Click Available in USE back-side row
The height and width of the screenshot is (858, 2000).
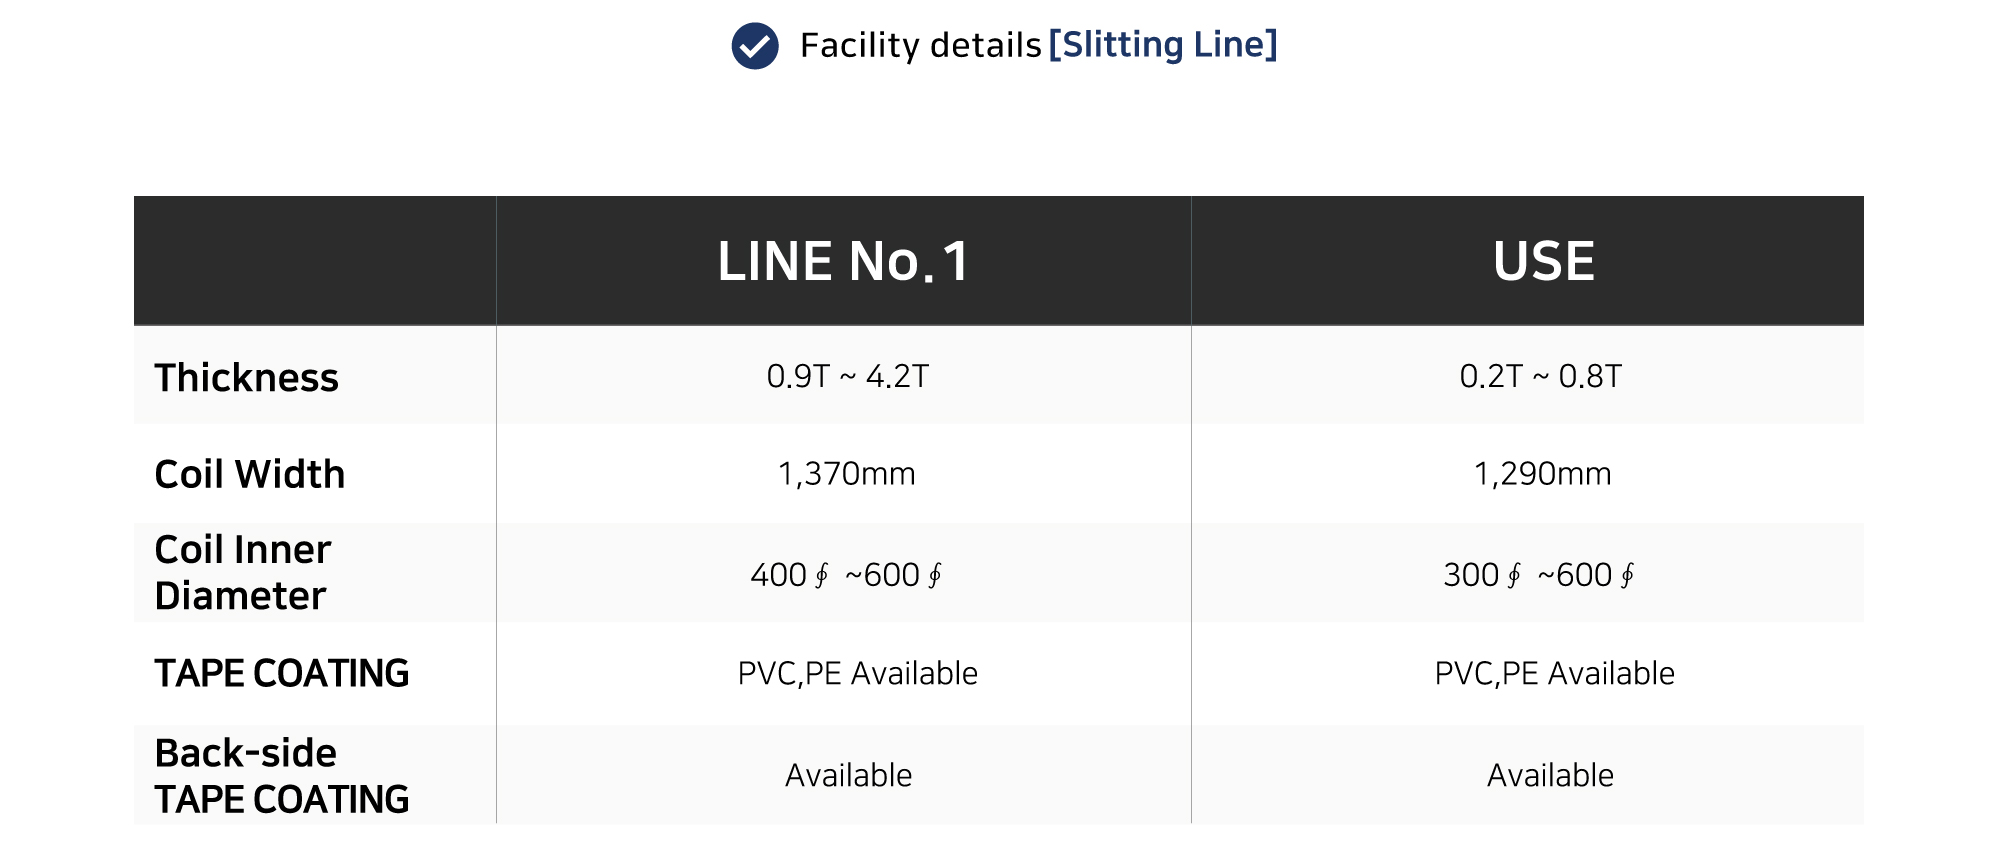tap(1550, 775)
